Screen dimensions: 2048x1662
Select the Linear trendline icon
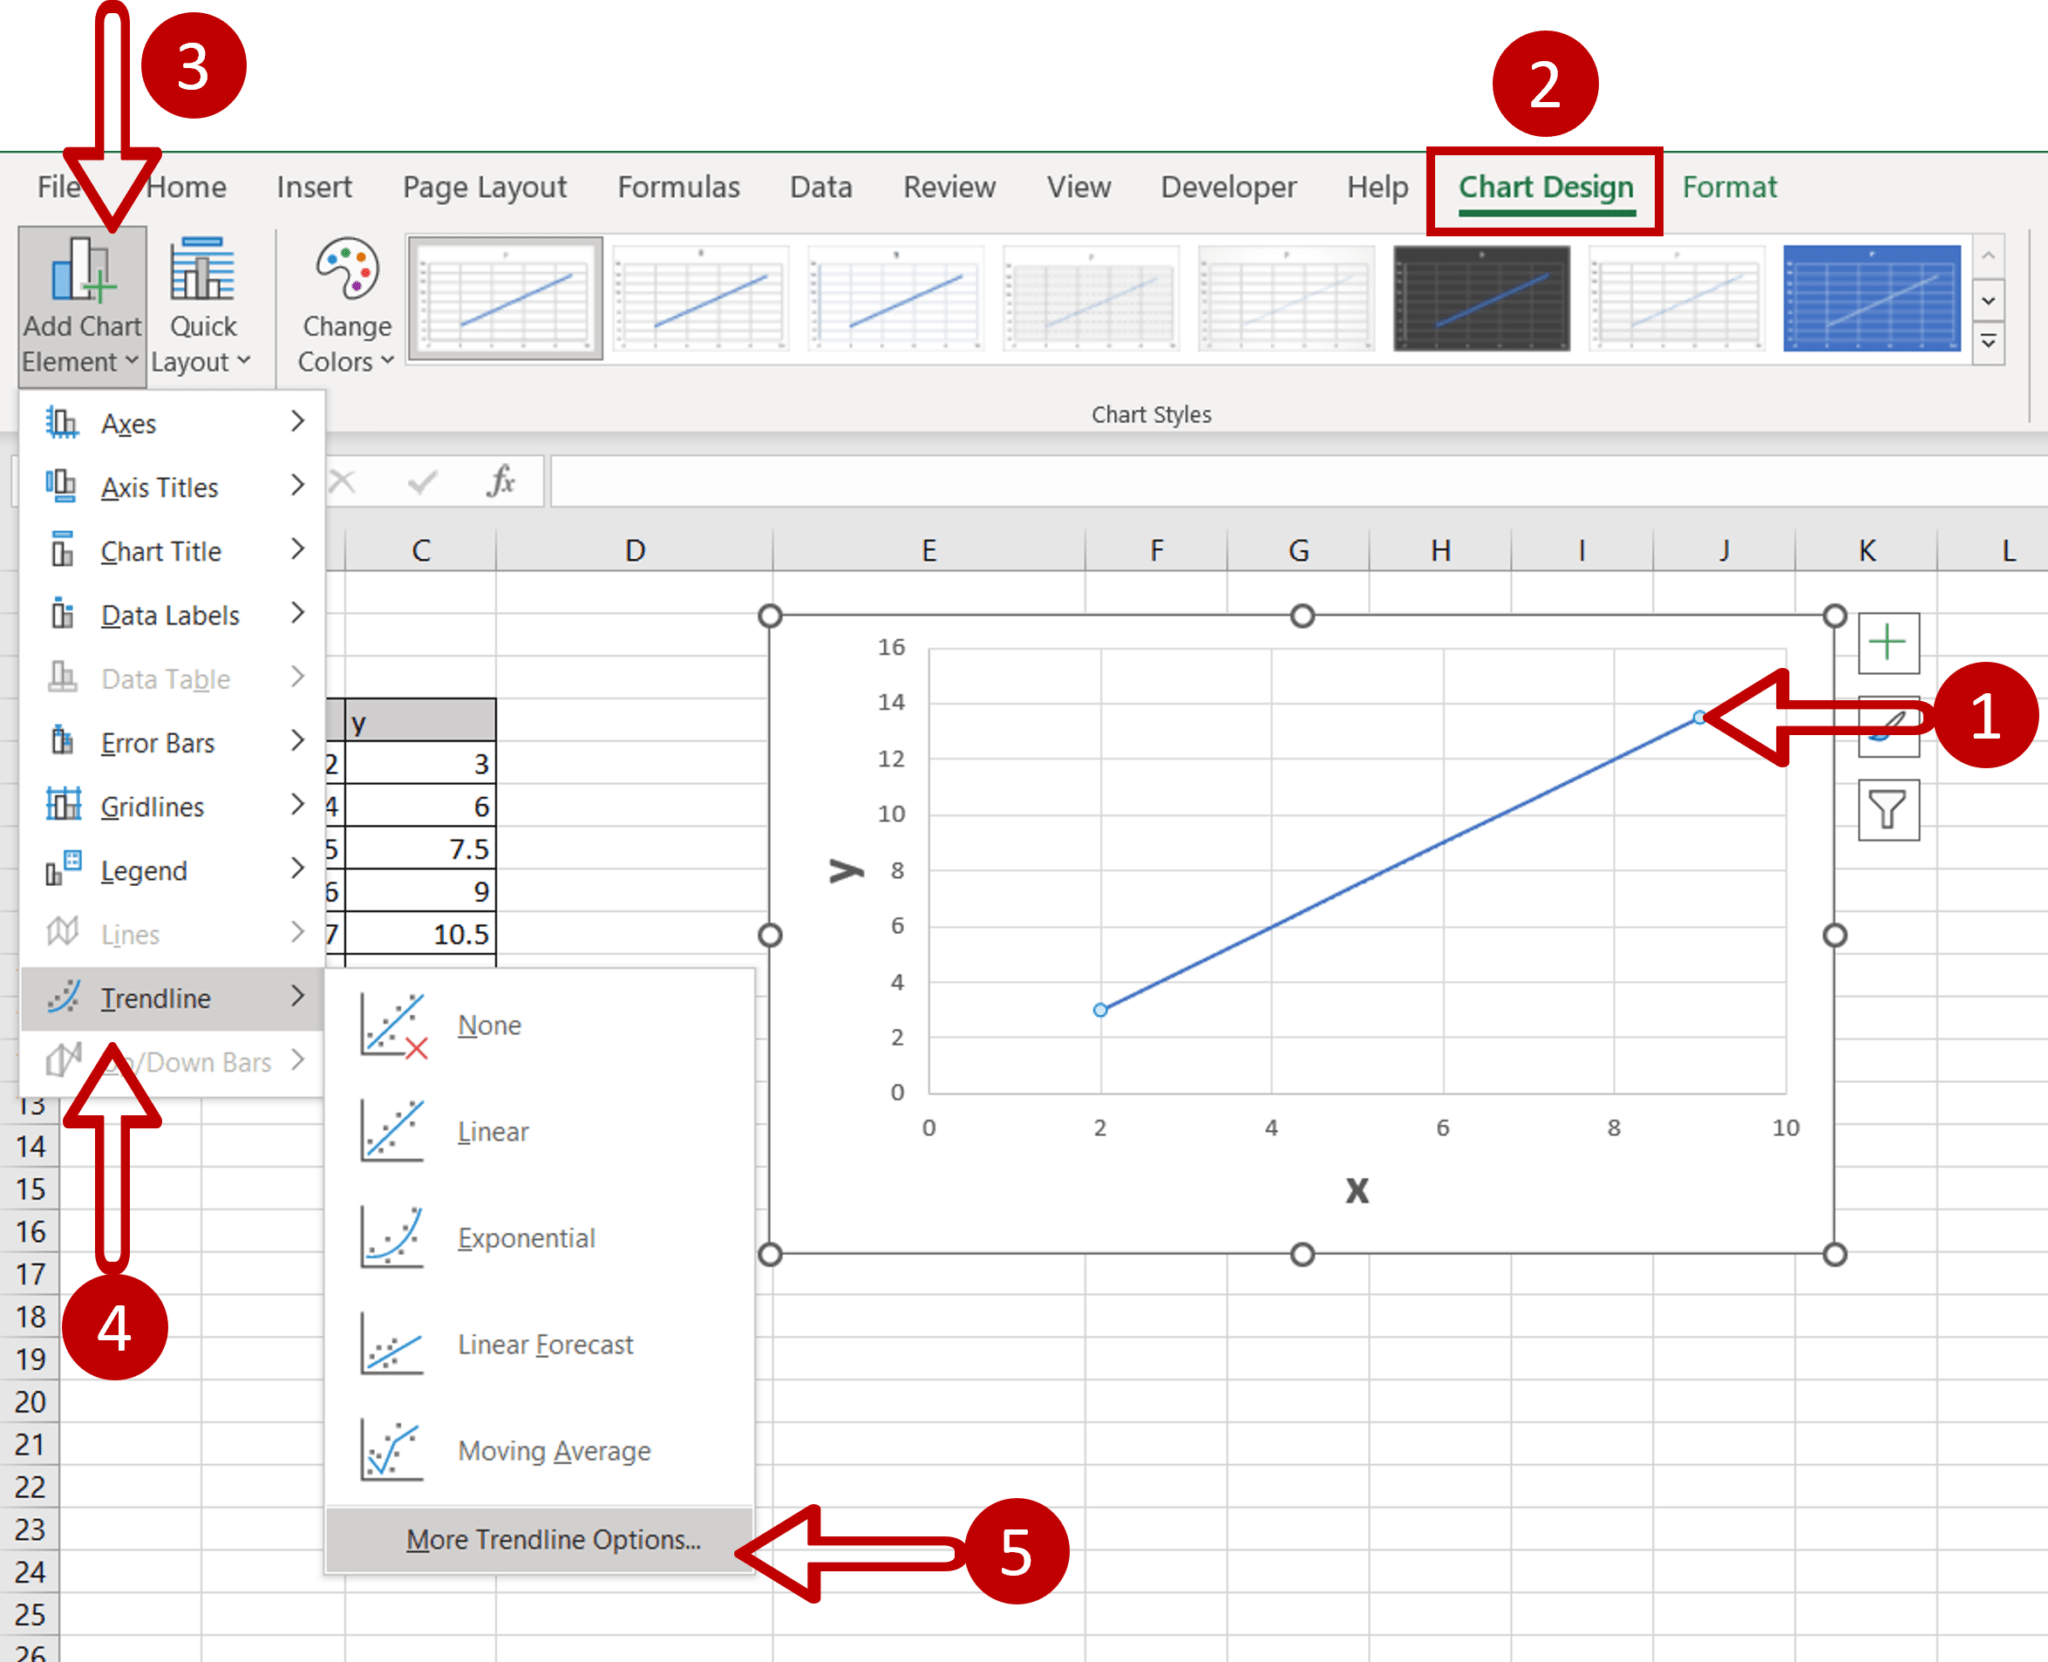(x=393, y=1131)
